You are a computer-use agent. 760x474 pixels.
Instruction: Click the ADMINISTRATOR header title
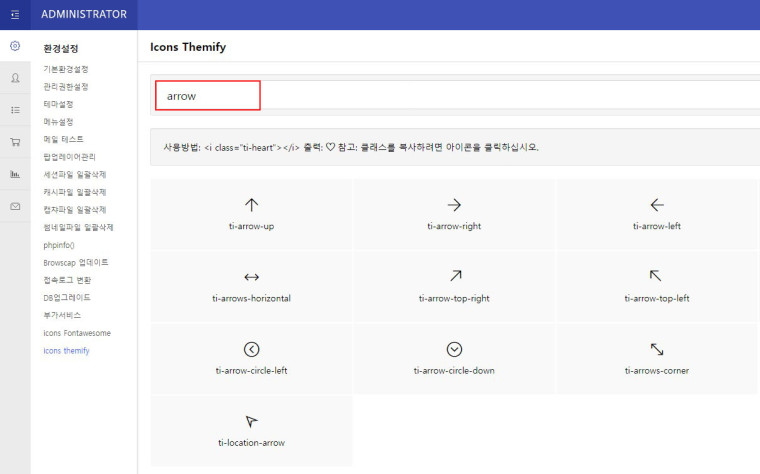pyautogui.click(x=84, y=15)
